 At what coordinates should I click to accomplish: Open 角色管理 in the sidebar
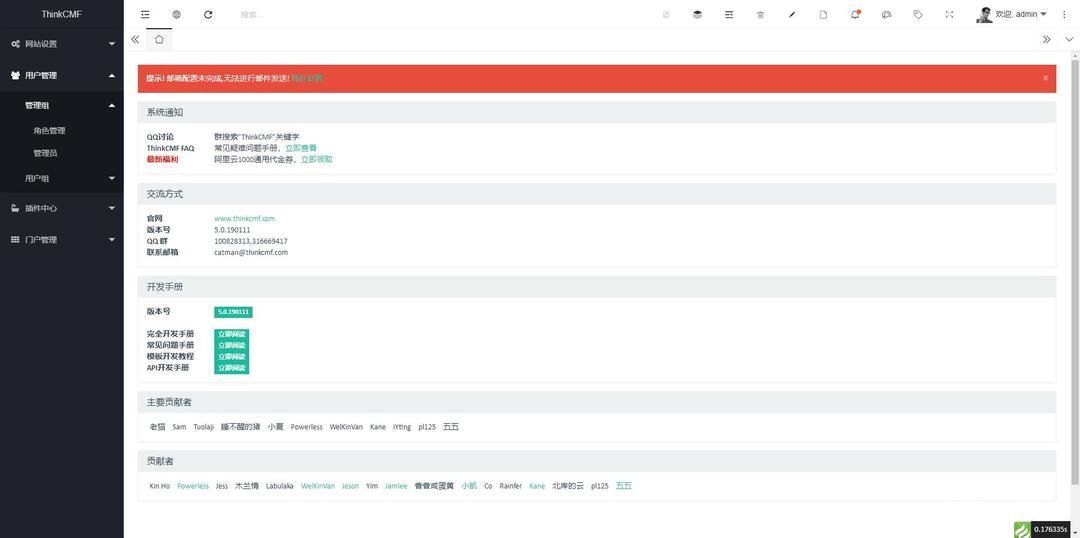49,130
